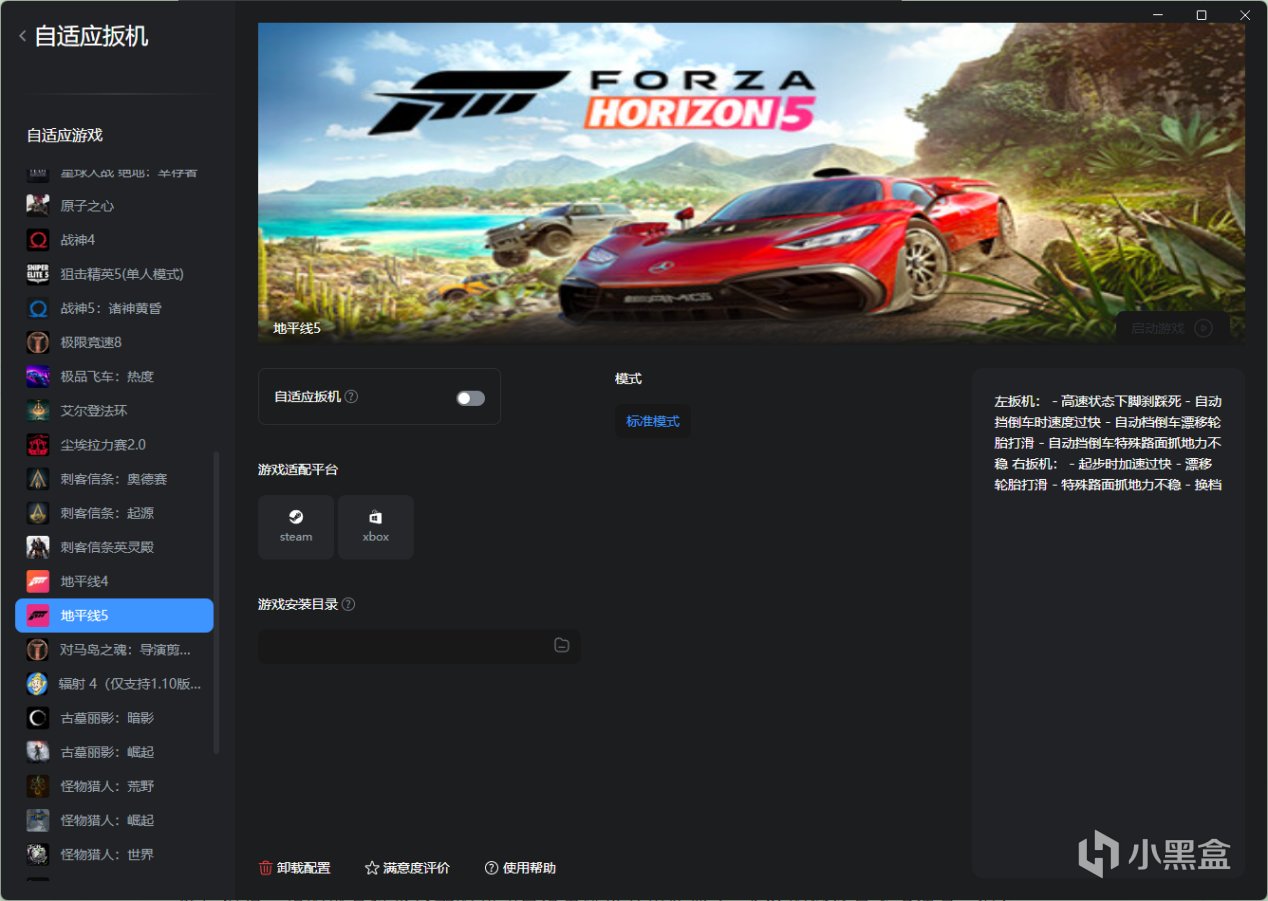1268x901 pixels.
Task: Open help tooltip next to 游戏安装目录
Action: 348,604
